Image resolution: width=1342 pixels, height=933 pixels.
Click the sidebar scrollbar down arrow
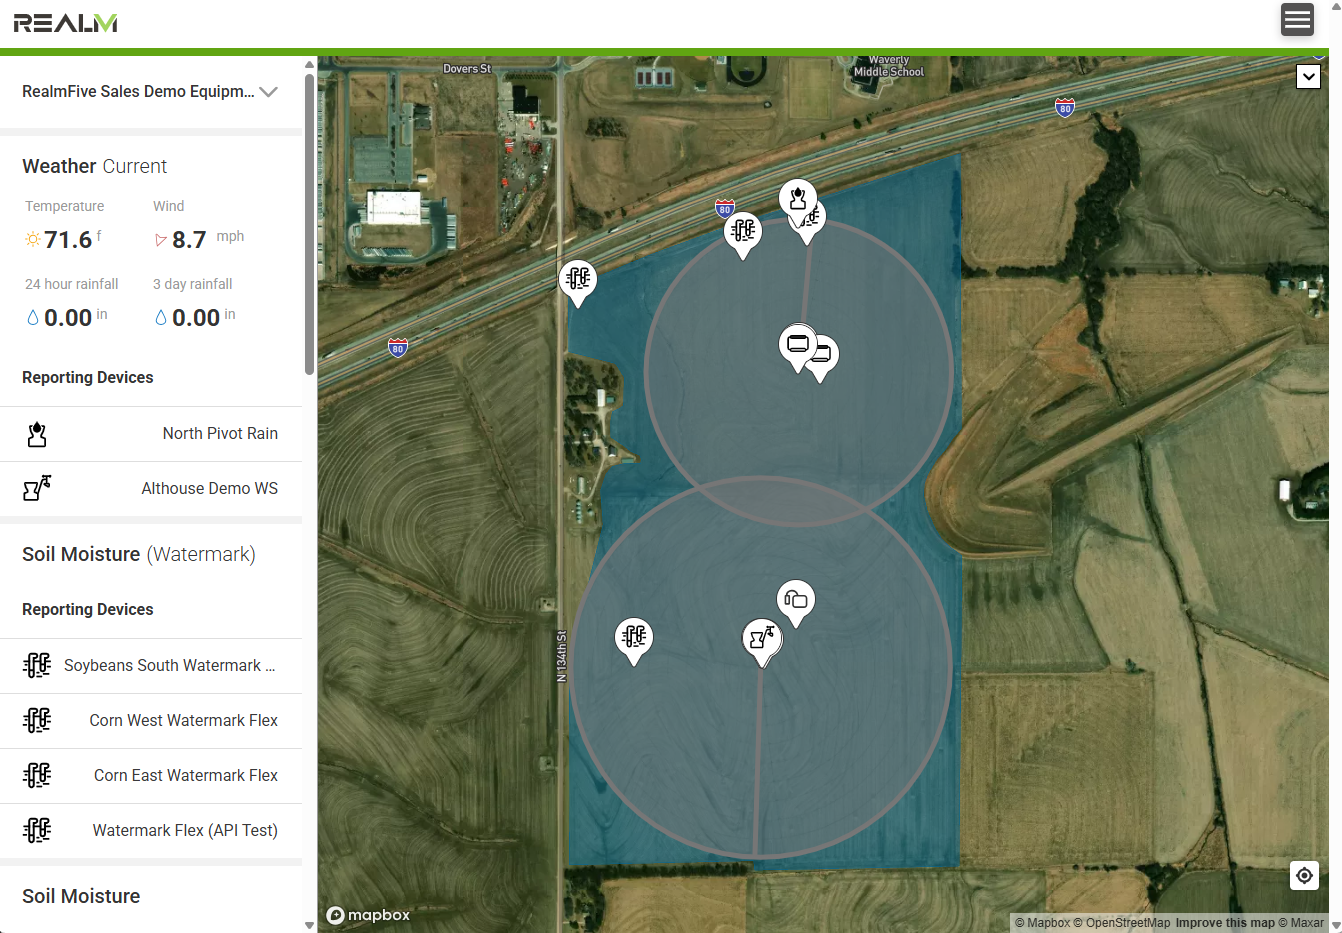[x=310, y=927]
